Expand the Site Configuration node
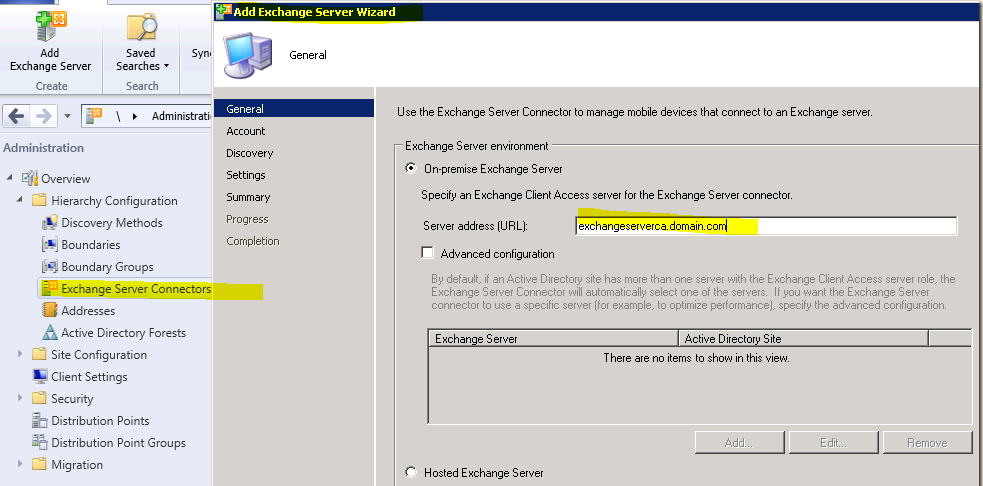Viewport: 983px width, 486px height. (x=20, y=354)
